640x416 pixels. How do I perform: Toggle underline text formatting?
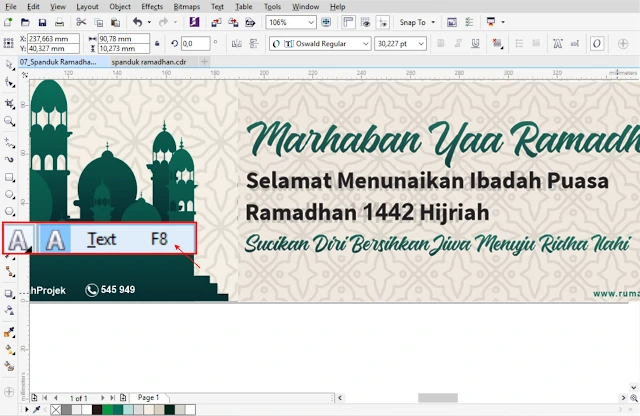pyautogui.click(x=475, y=43)
